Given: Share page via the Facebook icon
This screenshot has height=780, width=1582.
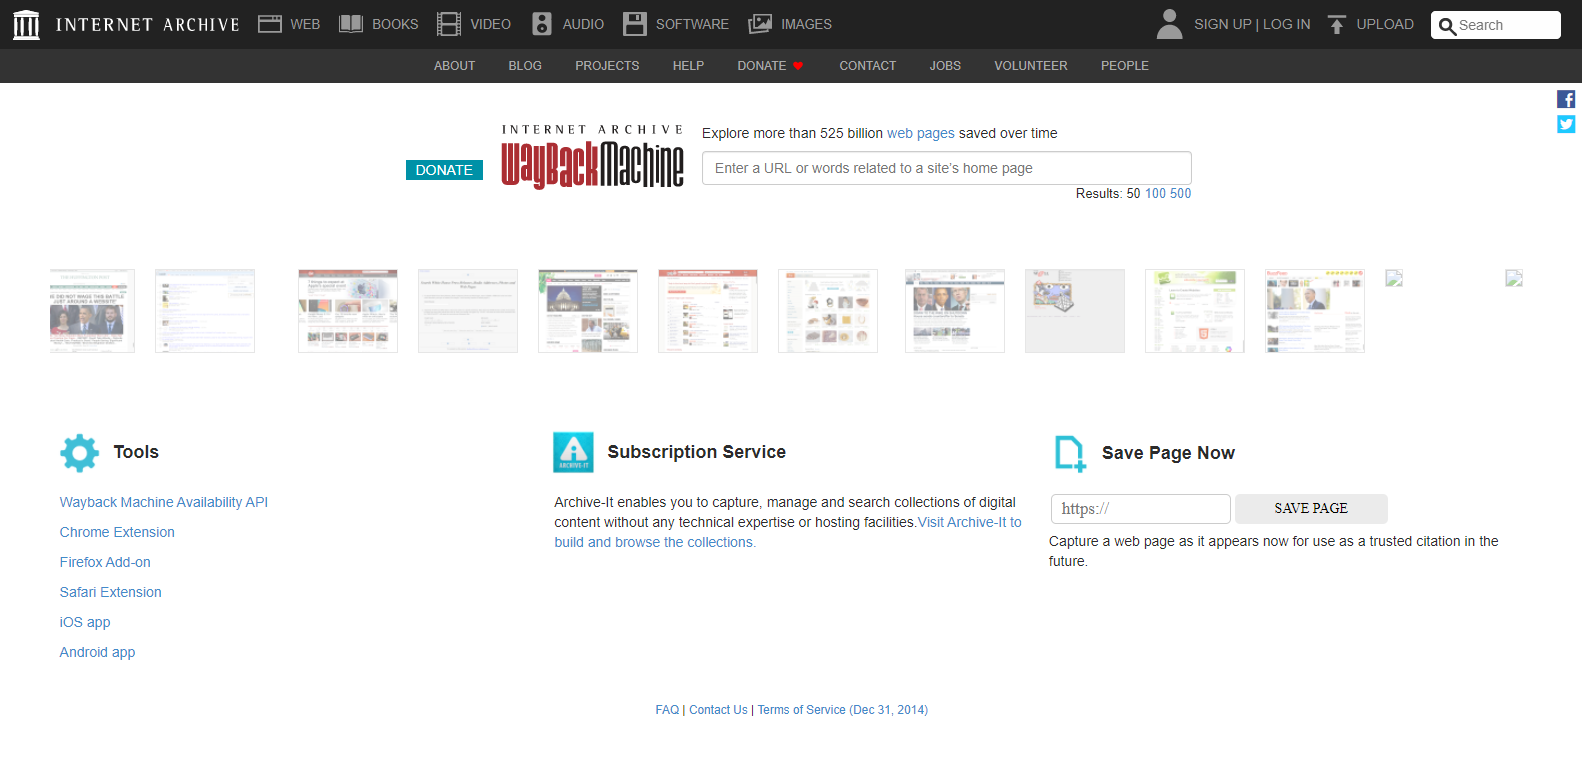Looking at the screenshot, I should pos(1566,99).
